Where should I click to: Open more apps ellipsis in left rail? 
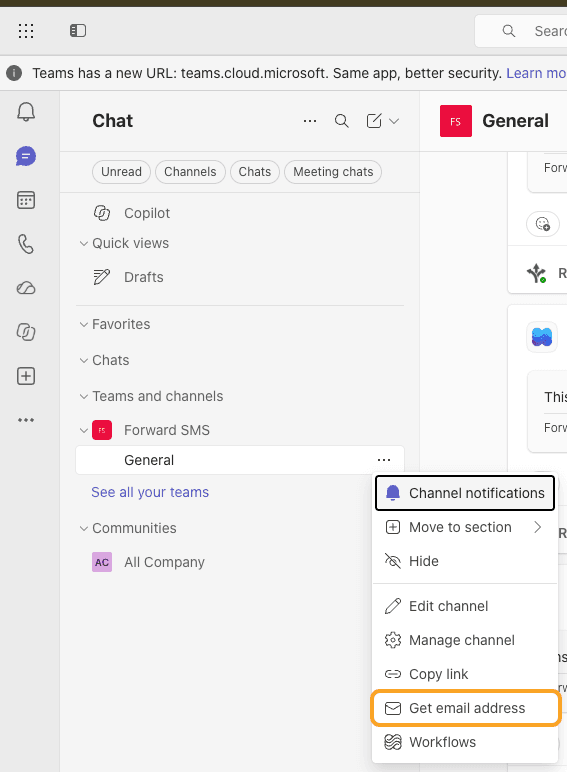pos(26,420)
